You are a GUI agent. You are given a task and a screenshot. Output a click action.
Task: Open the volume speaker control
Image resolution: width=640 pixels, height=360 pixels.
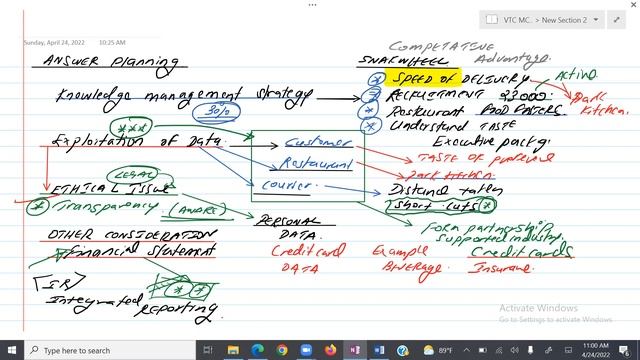515,350
